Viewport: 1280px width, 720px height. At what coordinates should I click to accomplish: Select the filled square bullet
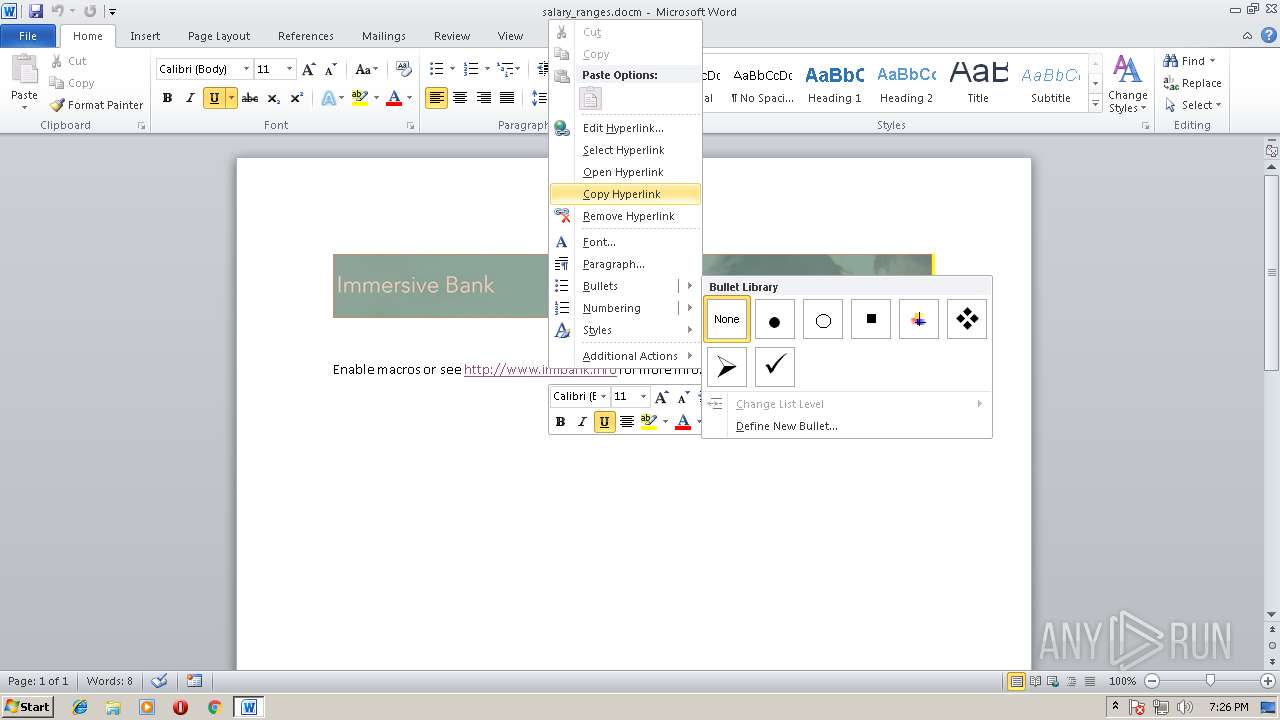pyautogui.click(x=871, y=320)
